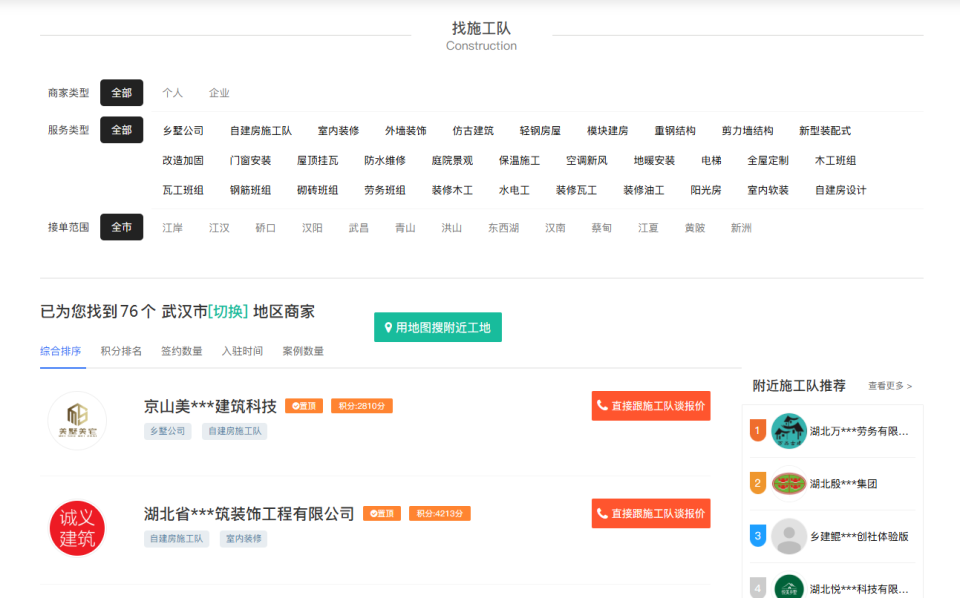This screenshot has width=960, height=598.
Task: Select 企业 merchant type filter
Action: click(x=219, y=93)
